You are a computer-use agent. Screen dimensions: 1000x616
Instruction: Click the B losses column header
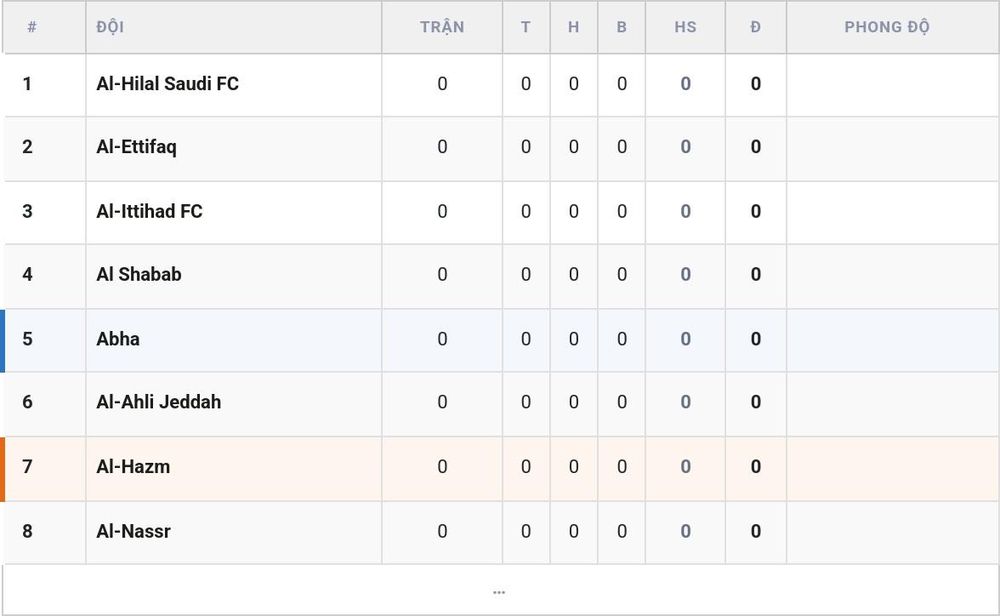pyautogui.click(x=622, y=27)
